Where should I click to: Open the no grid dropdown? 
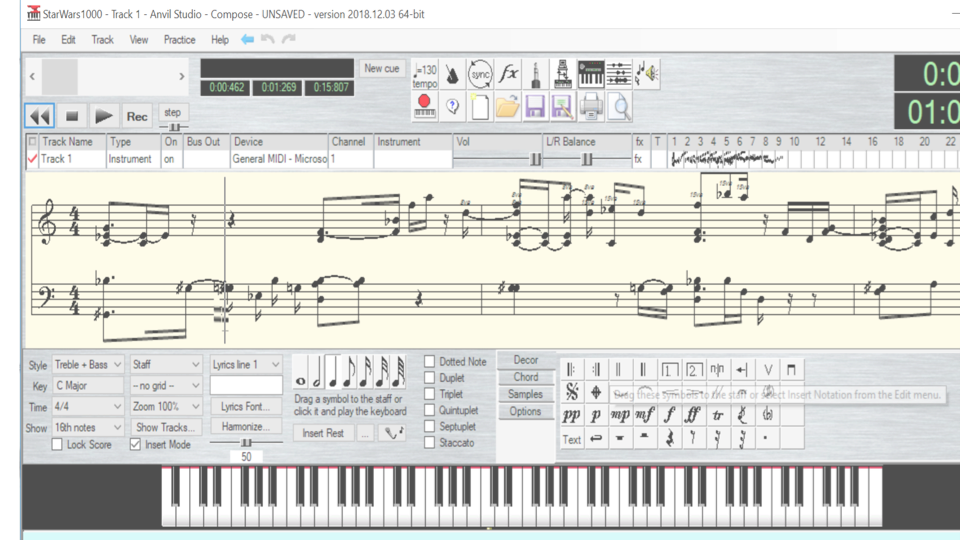166,385
